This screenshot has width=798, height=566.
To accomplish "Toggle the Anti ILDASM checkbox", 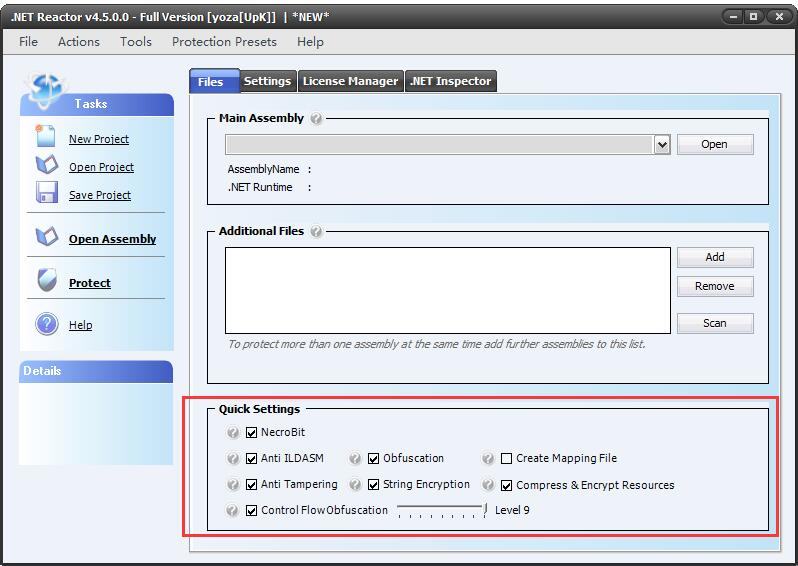I will pos(251,459).
